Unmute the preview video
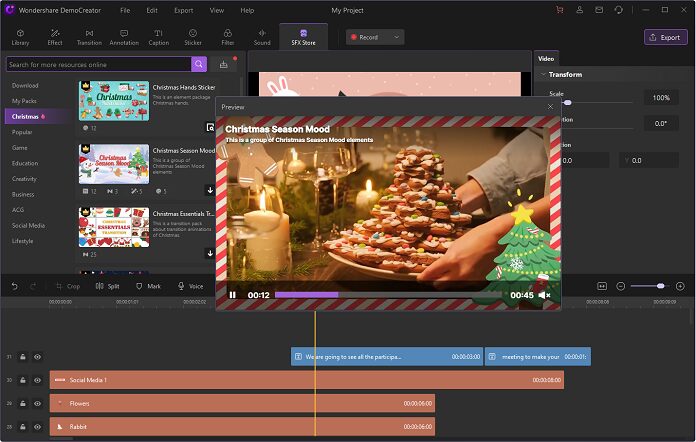The image size is (696, 442). pyautogui.click(x=544, y=295)
